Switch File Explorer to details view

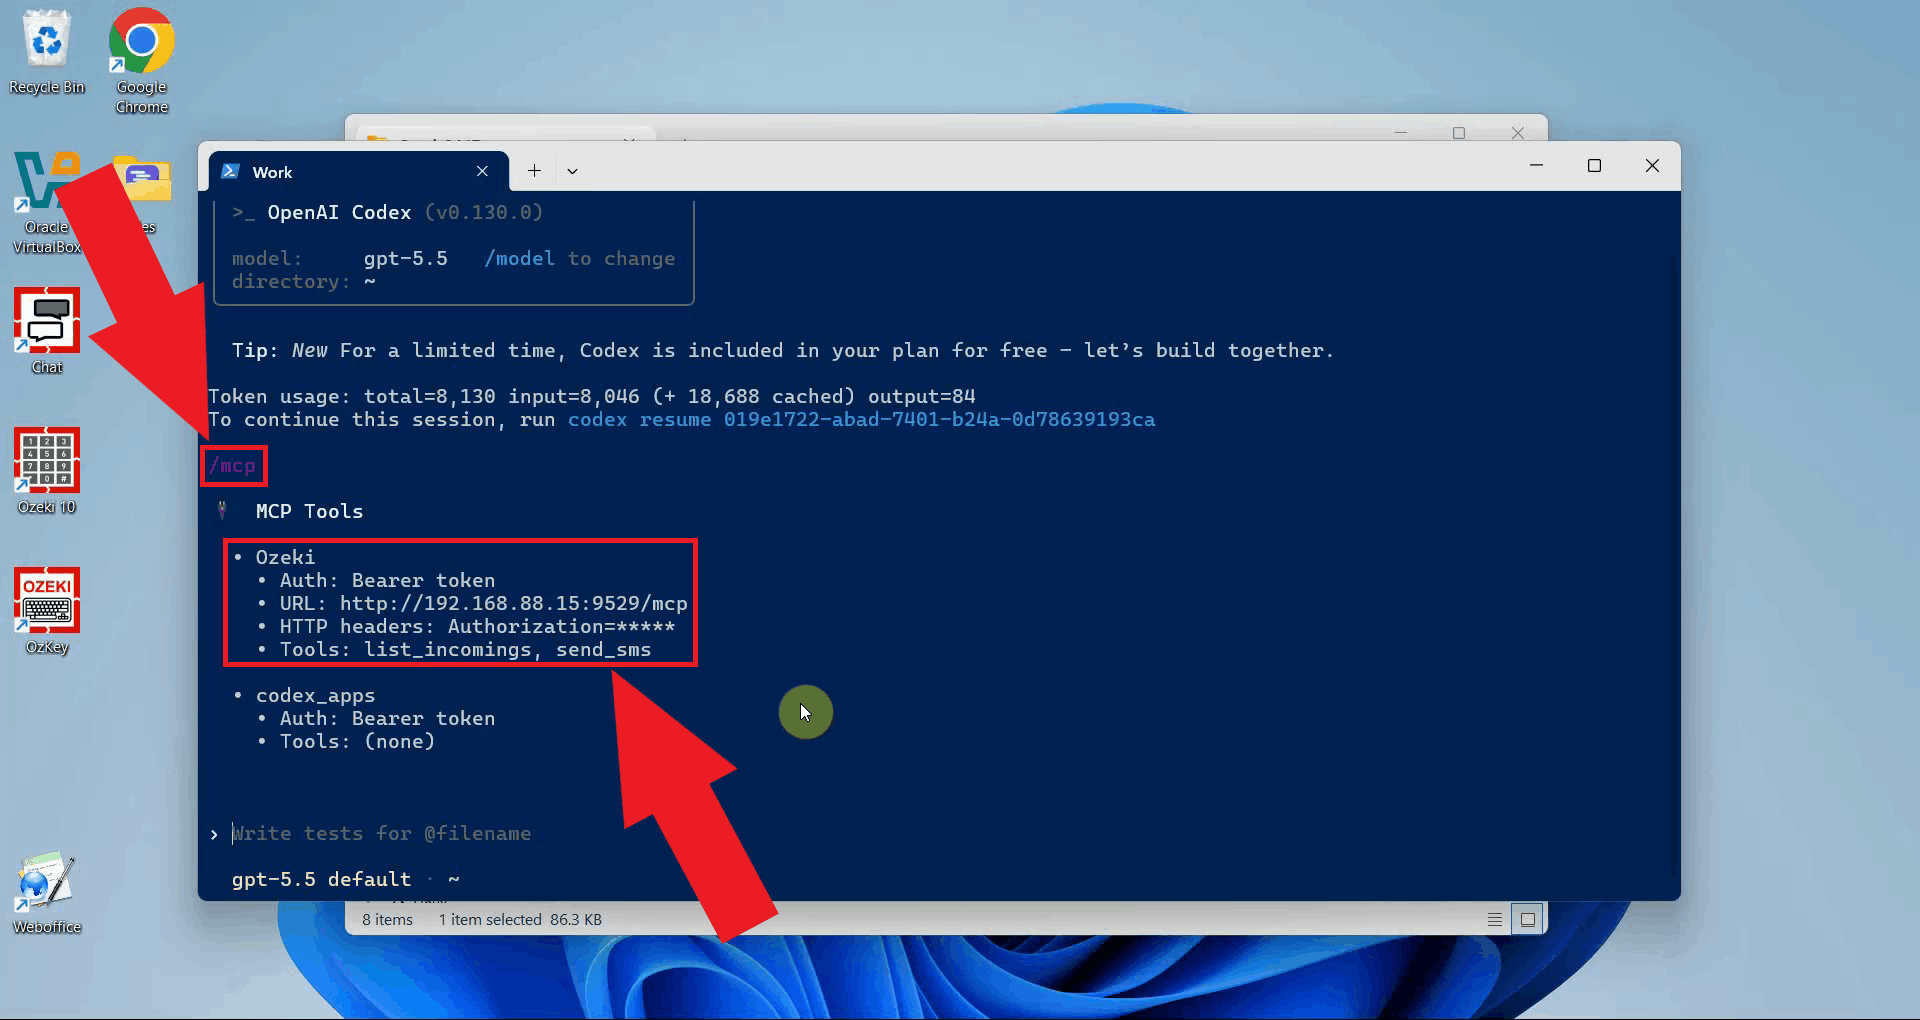(x=1495, y=919)
